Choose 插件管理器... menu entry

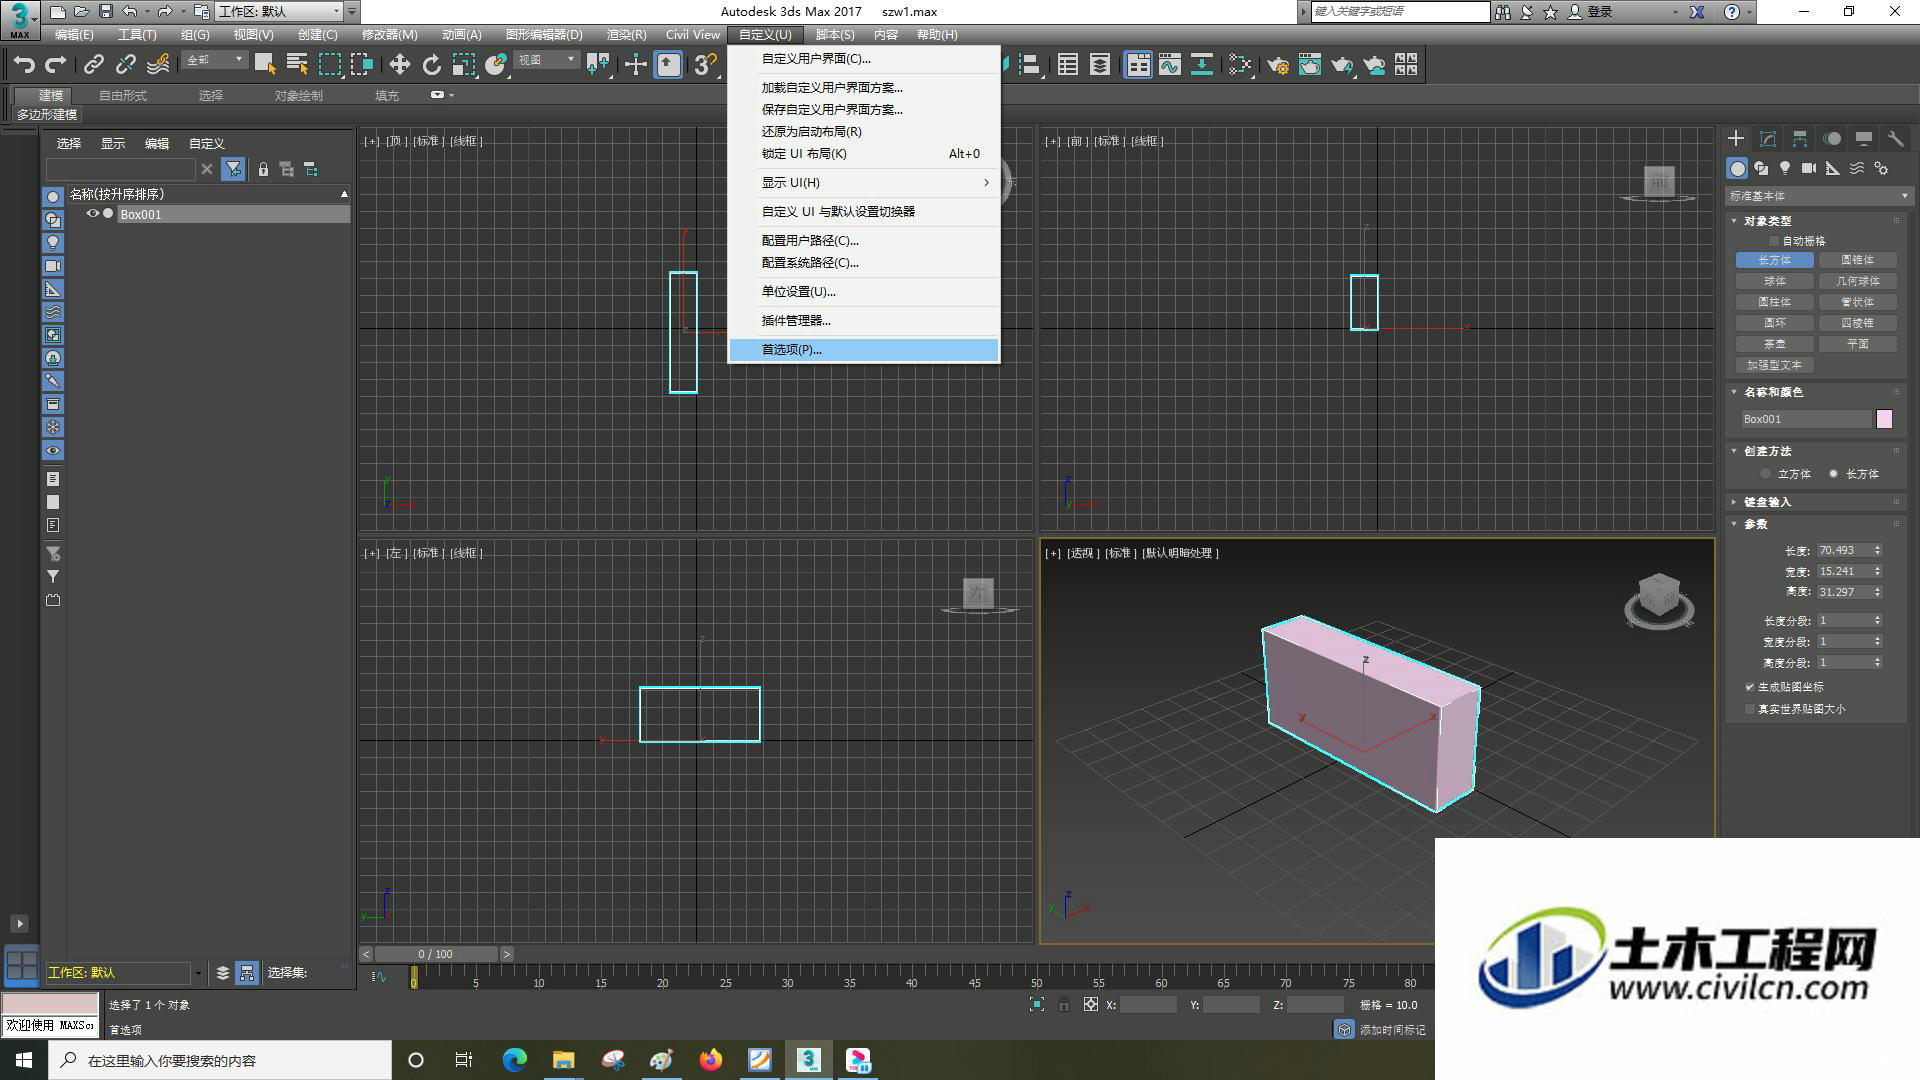pyautogui.click(x=864, y=321)
